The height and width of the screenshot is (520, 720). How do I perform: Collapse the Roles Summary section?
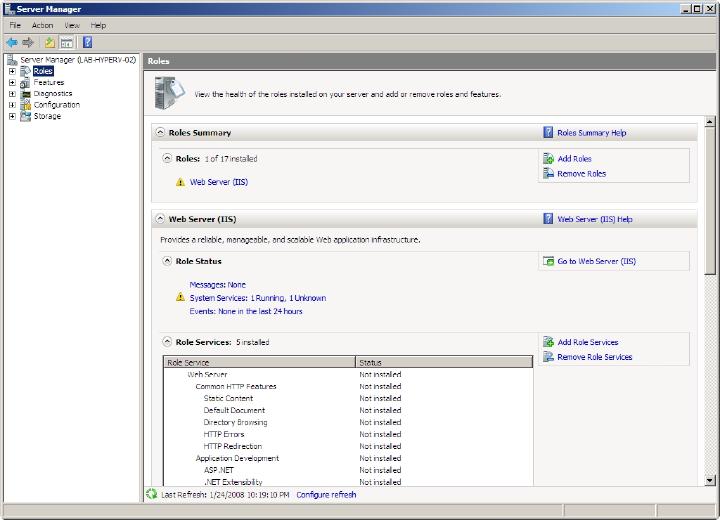[160, 132]
